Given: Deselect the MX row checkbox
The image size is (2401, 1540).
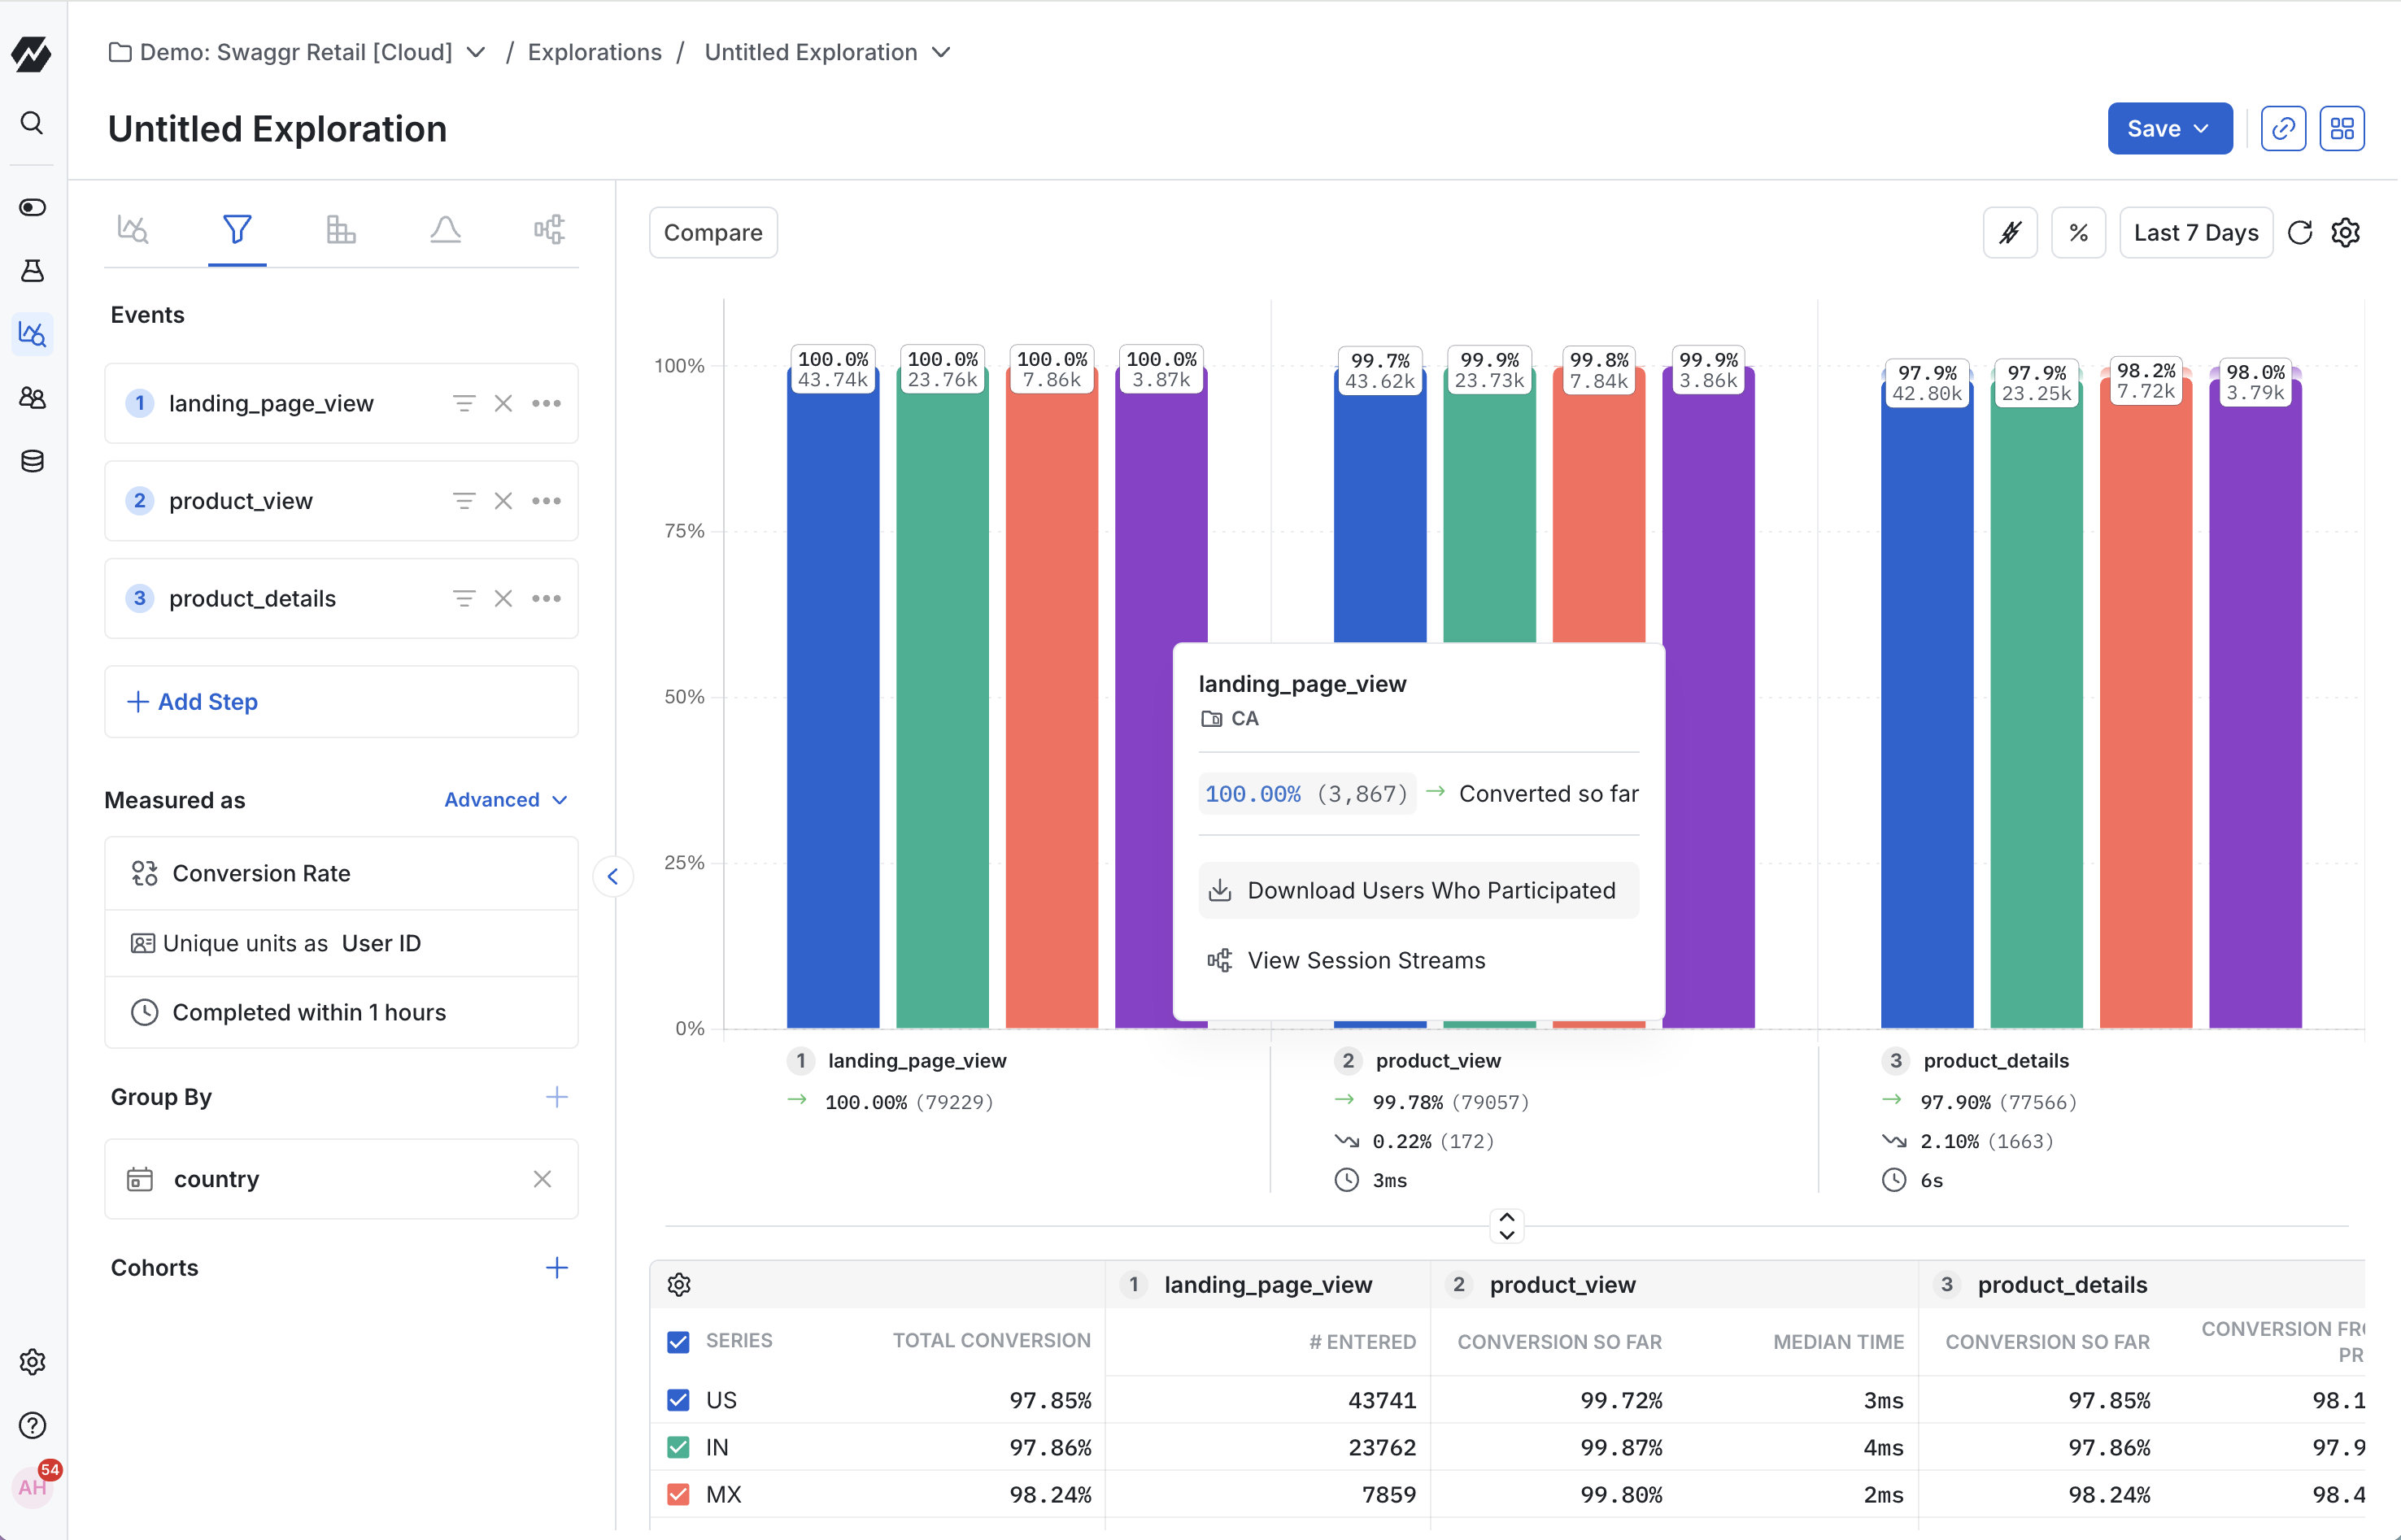Looking at the screenshot, I should [679, 1494].
